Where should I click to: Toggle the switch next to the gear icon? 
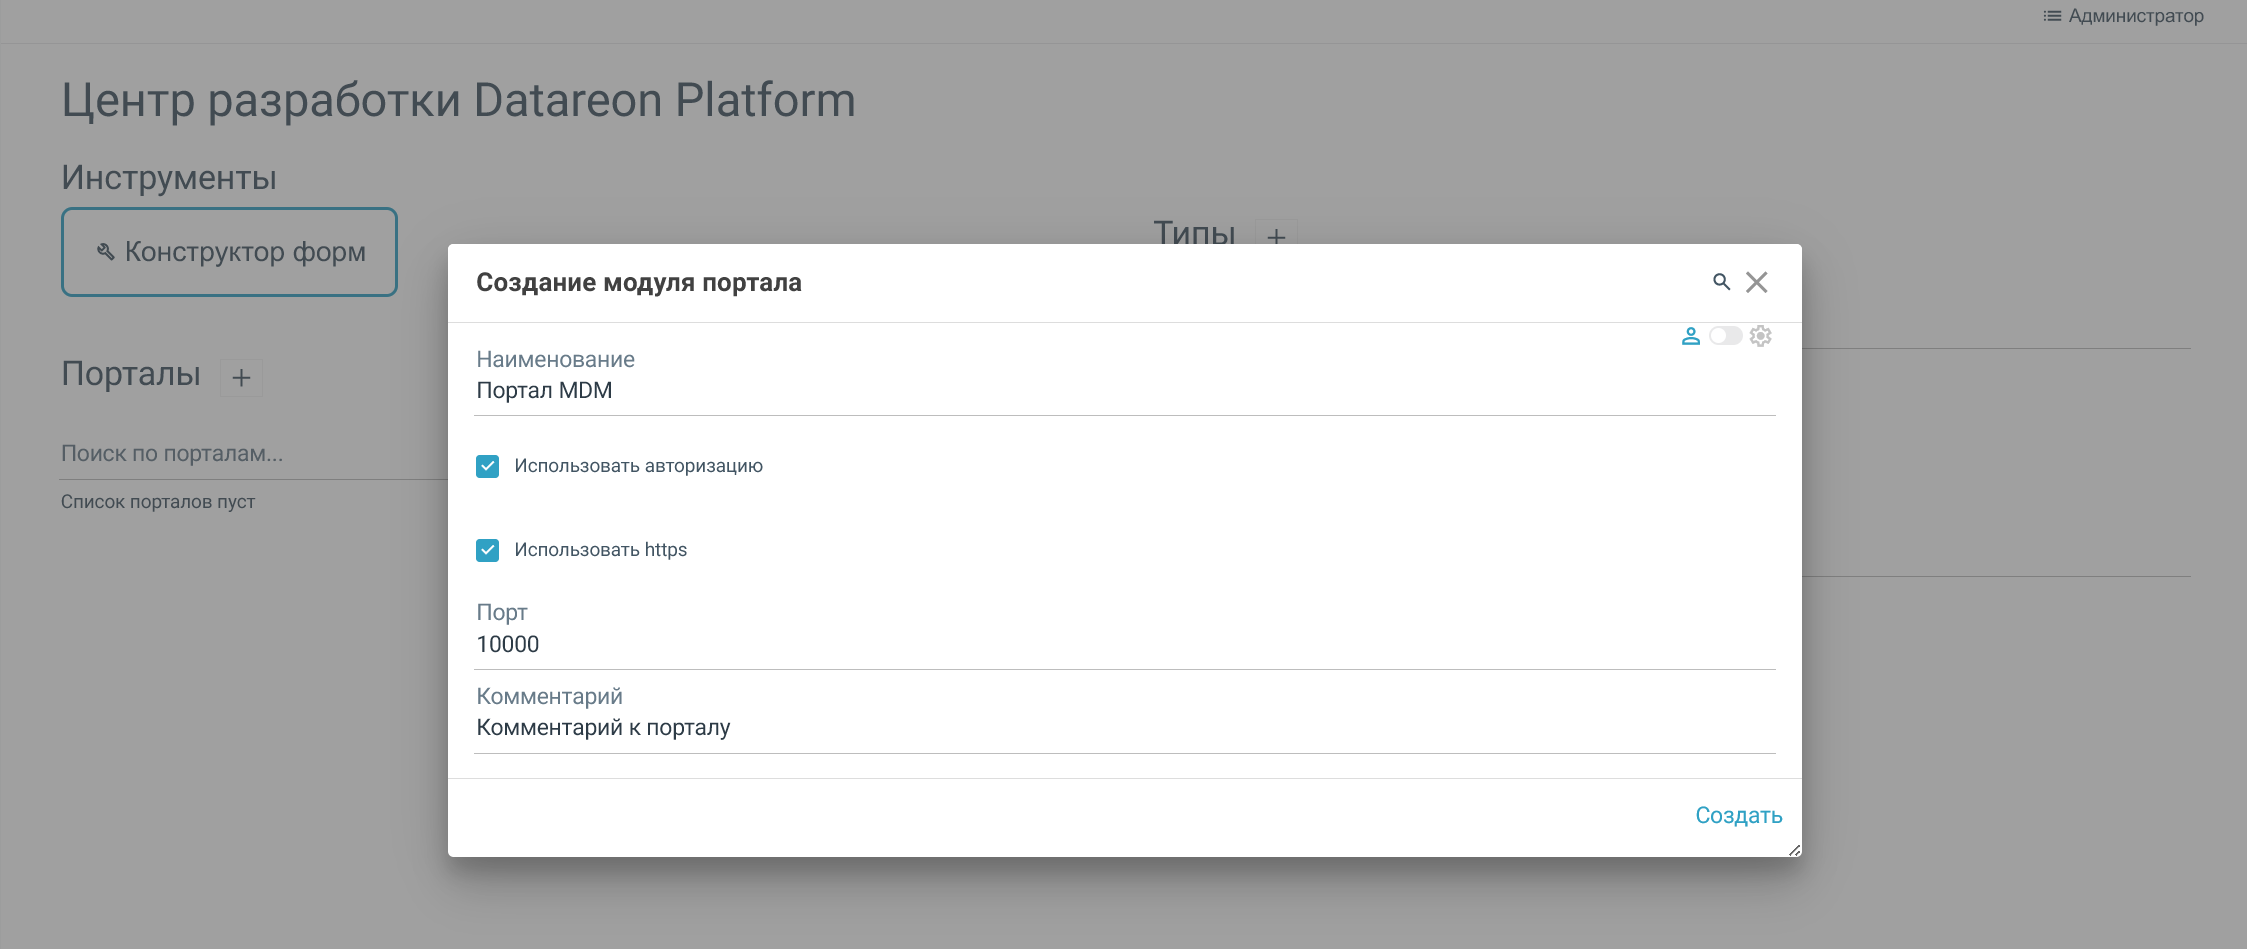coord(1725,336)
